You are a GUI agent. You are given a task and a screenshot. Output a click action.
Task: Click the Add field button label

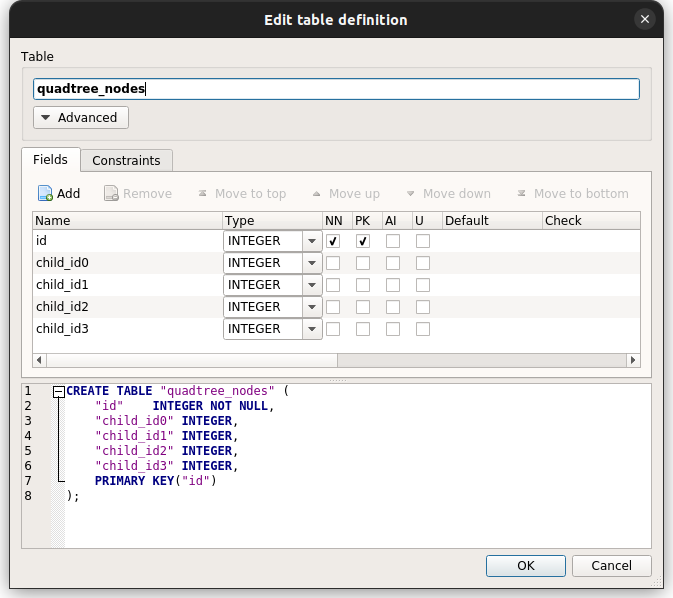pos(69,194)
